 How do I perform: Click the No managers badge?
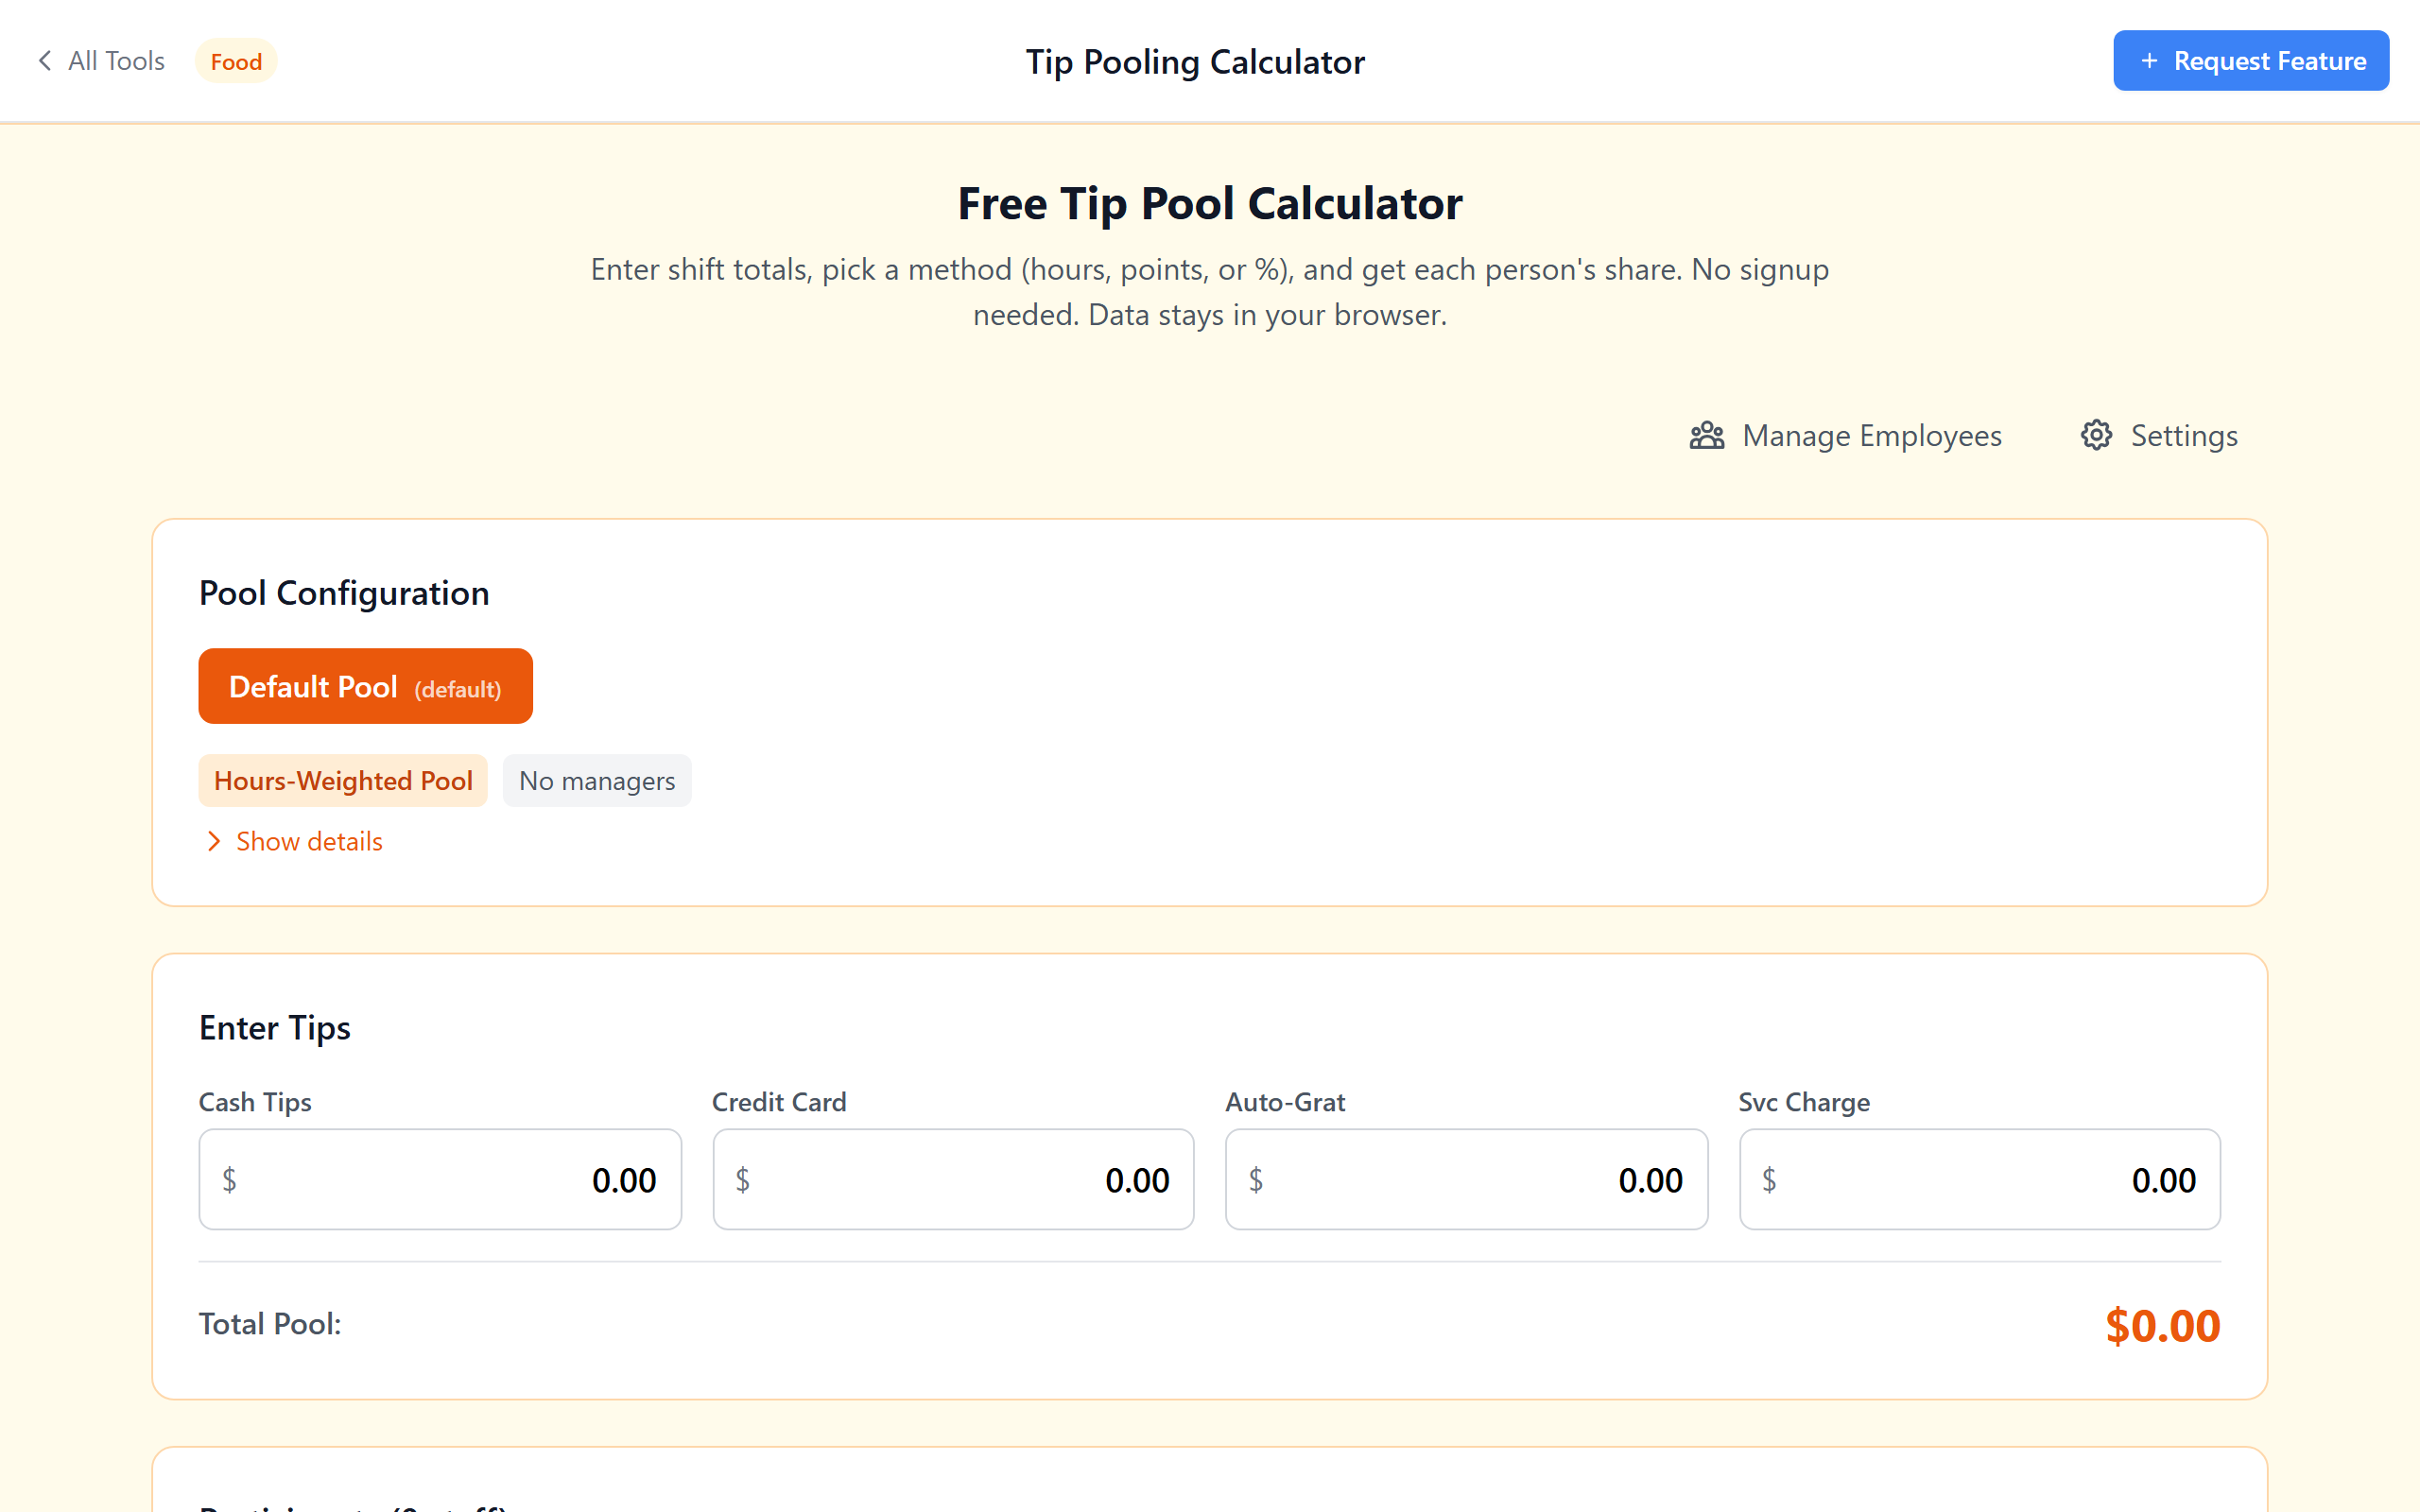596,780
